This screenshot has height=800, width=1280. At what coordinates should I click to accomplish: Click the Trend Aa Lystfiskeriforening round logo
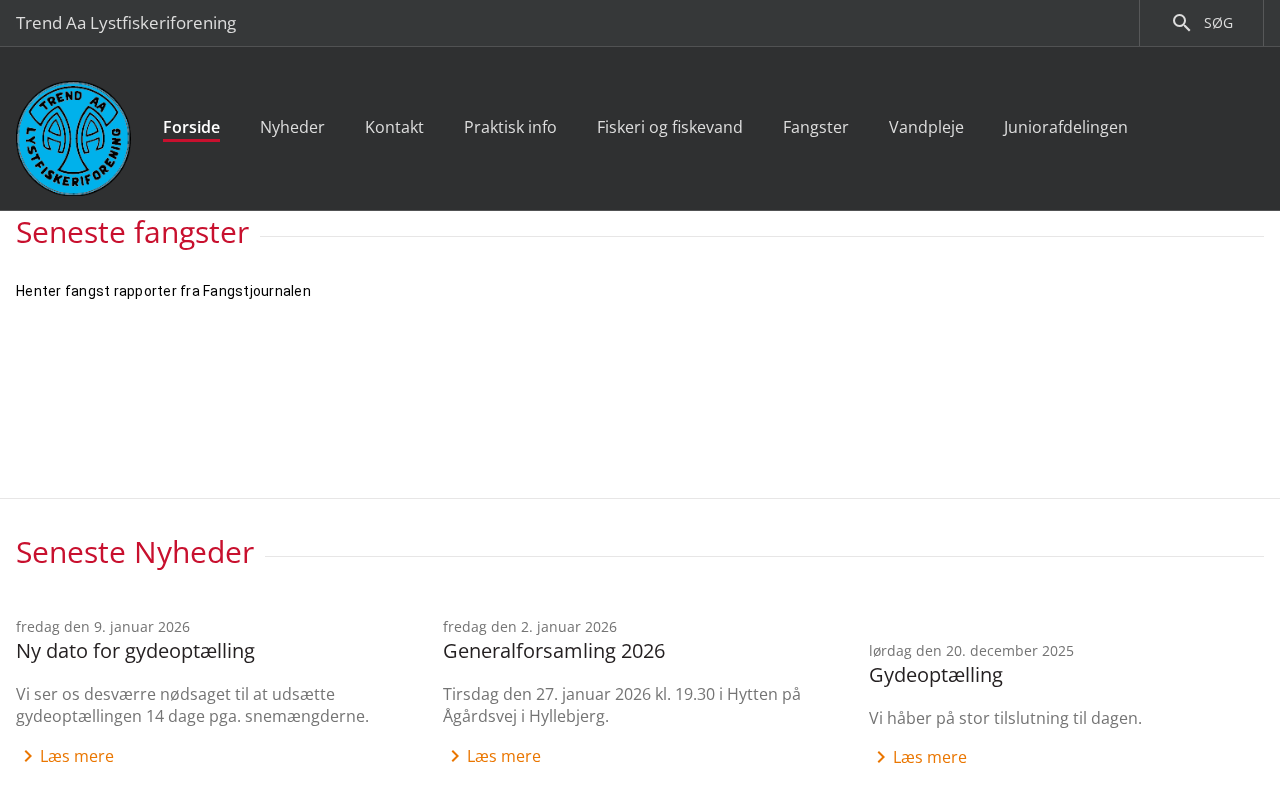[x=73, y=138]
